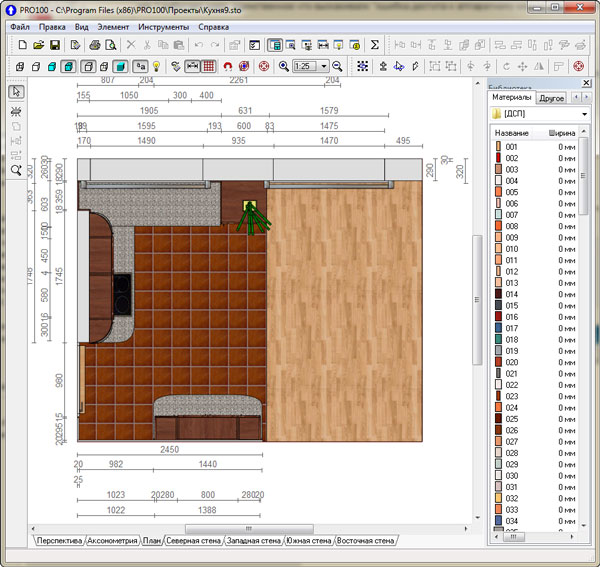Toggle the red grid display button
The image size is (600, 567).
coord(209,66)
